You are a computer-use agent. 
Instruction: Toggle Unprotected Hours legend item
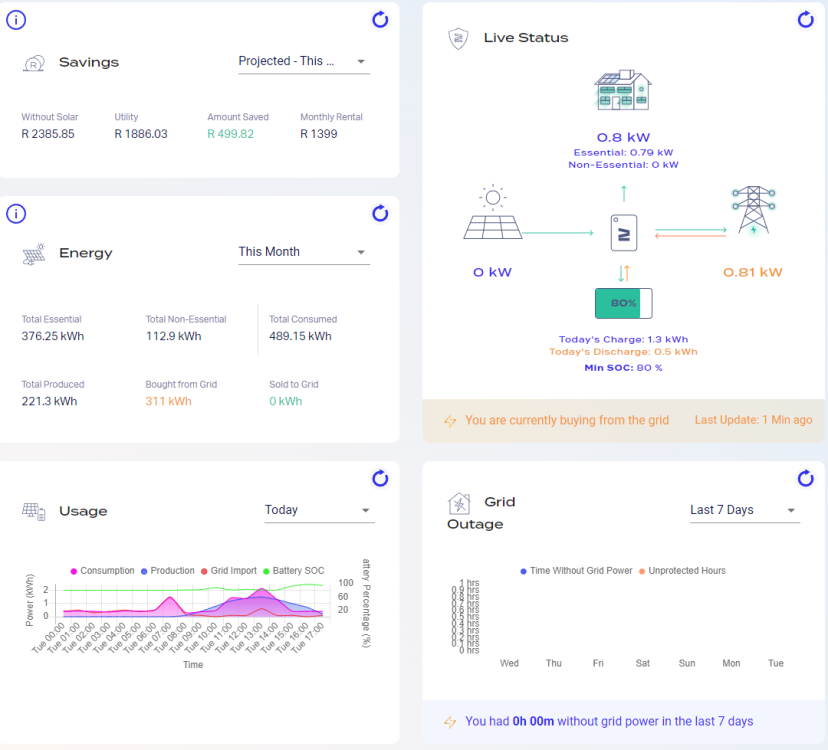pyautogui.click(x=682, y=571)
